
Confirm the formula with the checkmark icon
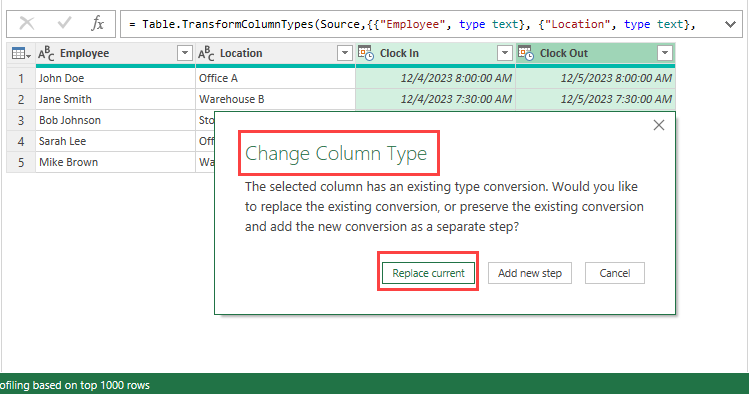[x=64, y=23]
